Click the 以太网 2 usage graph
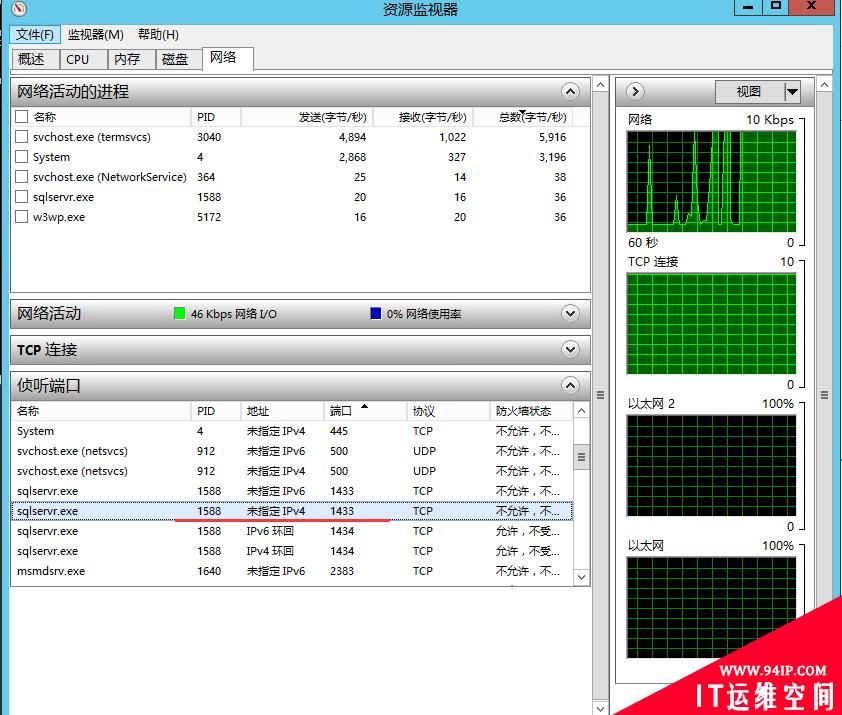 click(x=712, y=465)
